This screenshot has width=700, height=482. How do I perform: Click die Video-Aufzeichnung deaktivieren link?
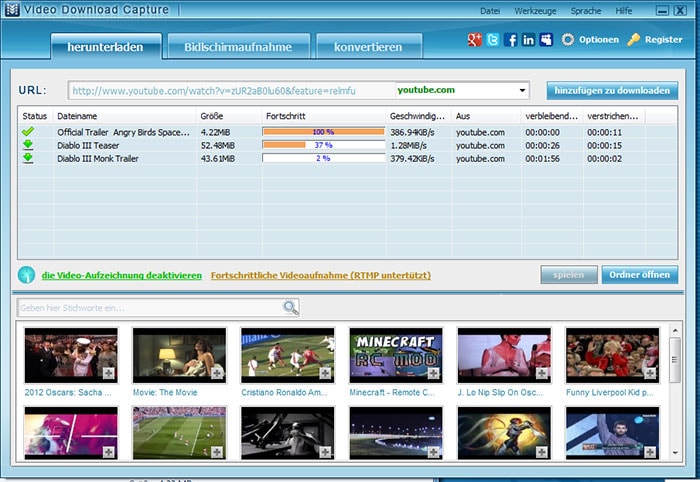point(121,275)
